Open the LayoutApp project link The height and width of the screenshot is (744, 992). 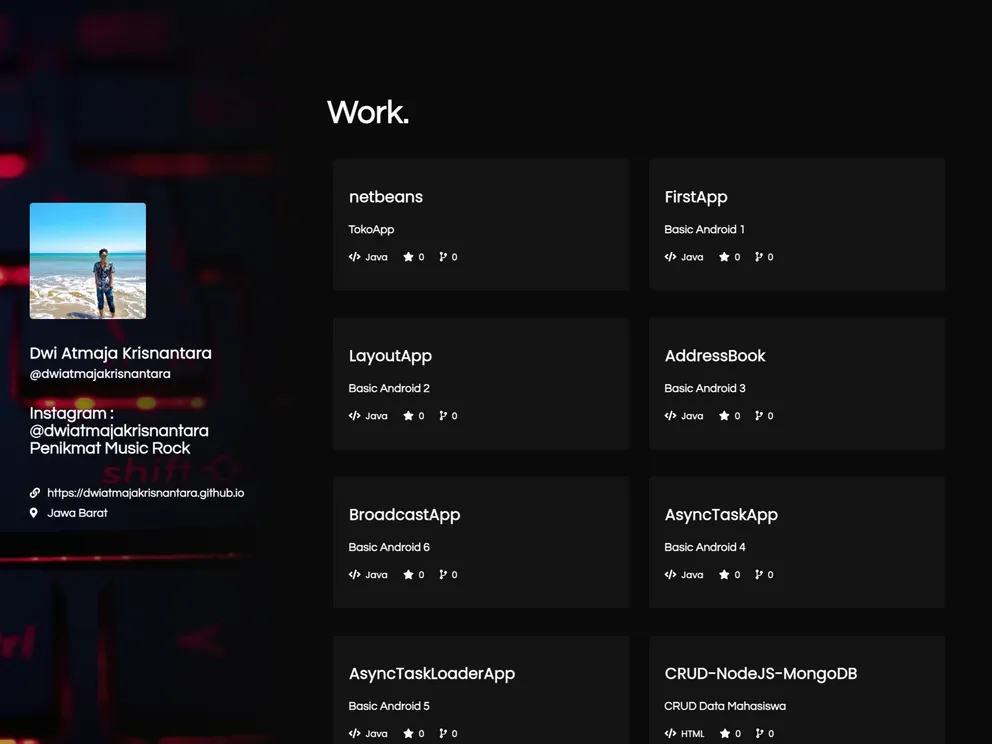[390, 356]
